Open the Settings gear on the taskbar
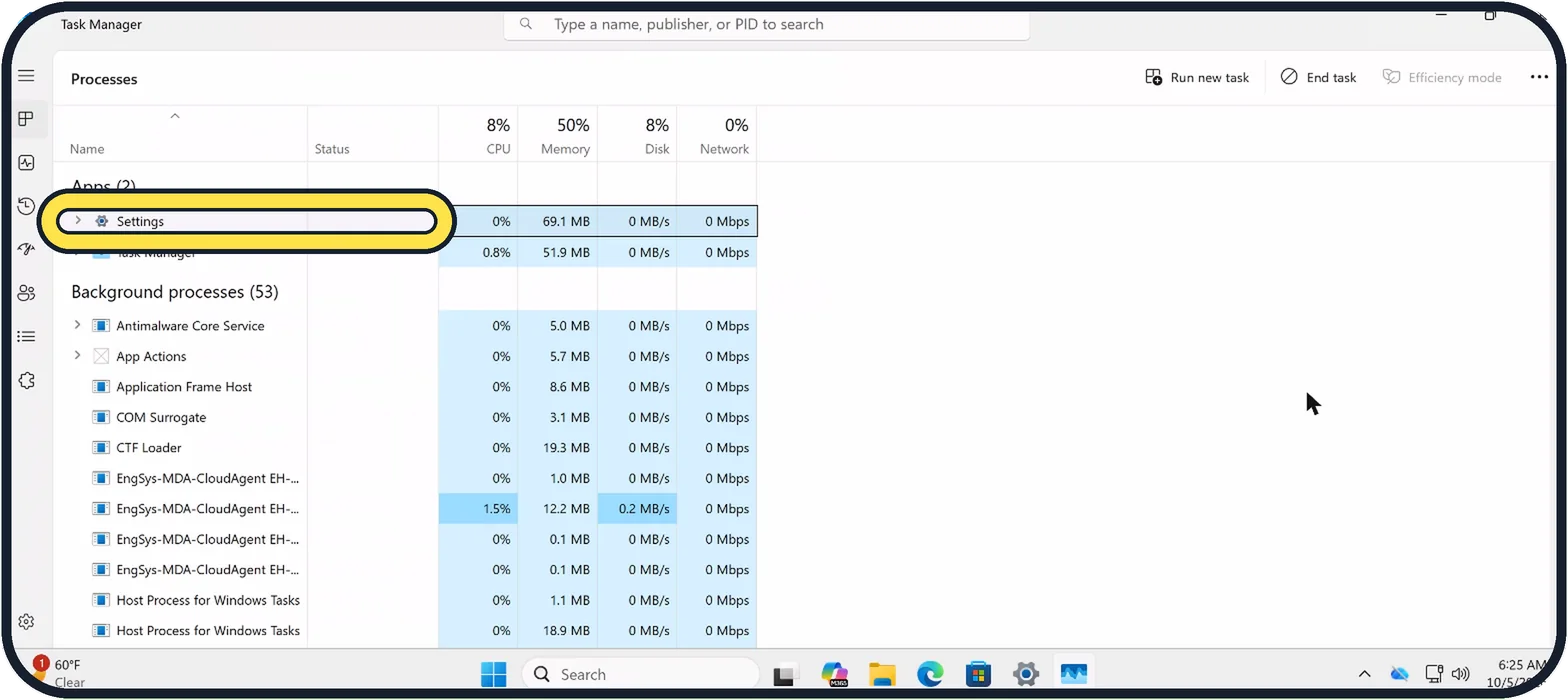This screenshot has width=1568, height=700. 1025,674
